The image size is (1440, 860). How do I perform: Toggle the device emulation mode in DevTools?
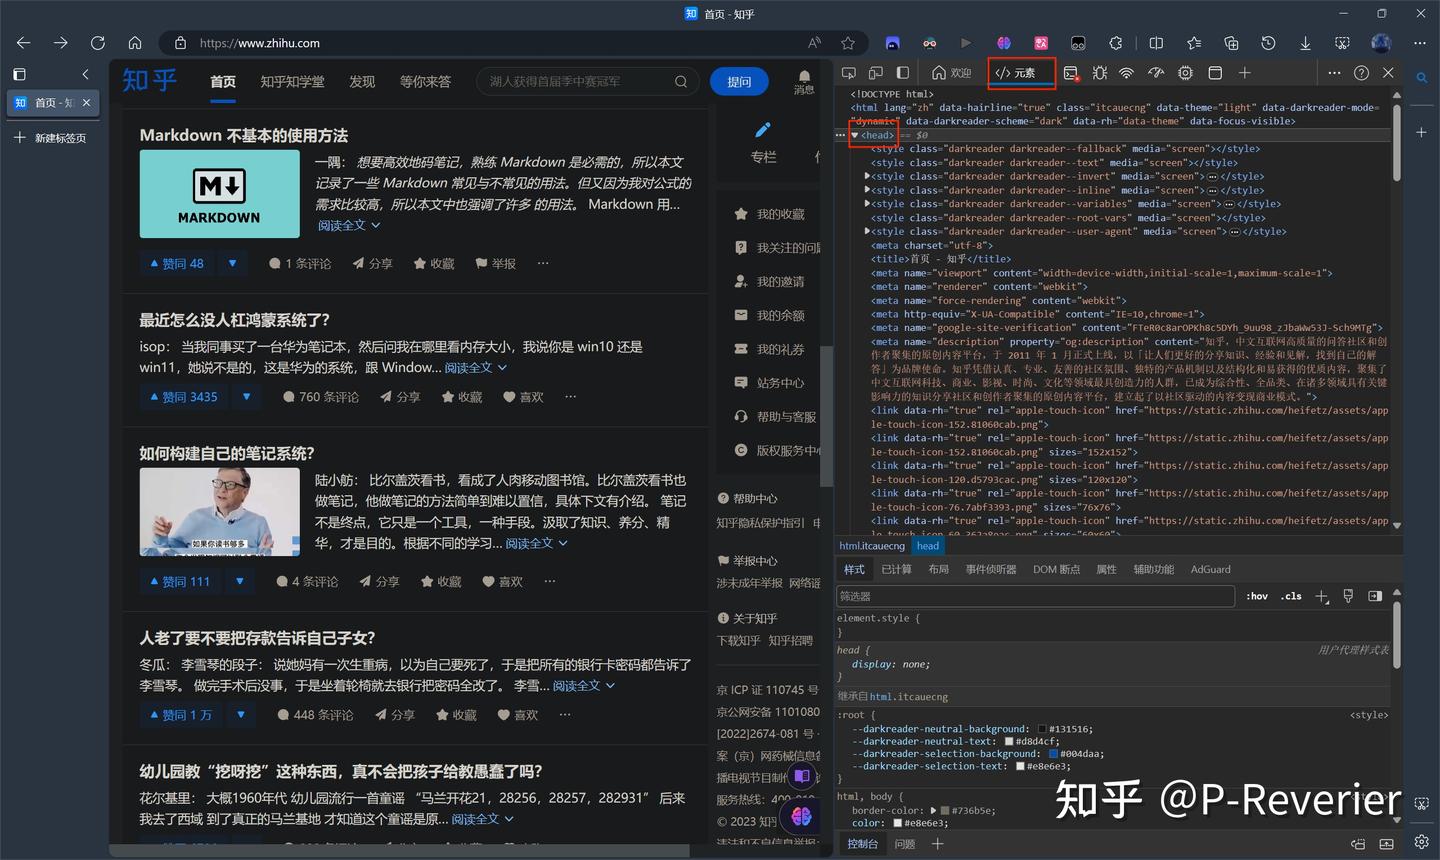click(x=876, y=72)
